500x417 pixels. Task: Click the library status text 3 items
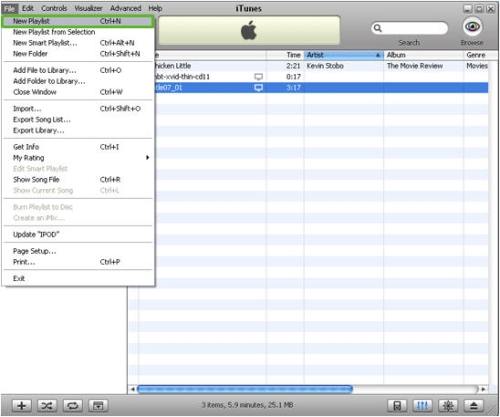tap(247, 405)
